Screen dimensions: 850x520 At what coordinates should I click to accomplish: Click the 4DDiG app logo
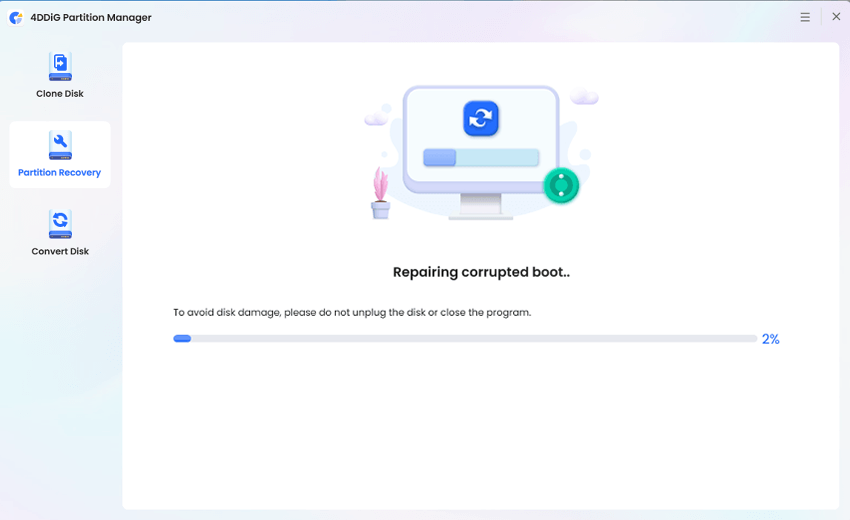point(16,17)
